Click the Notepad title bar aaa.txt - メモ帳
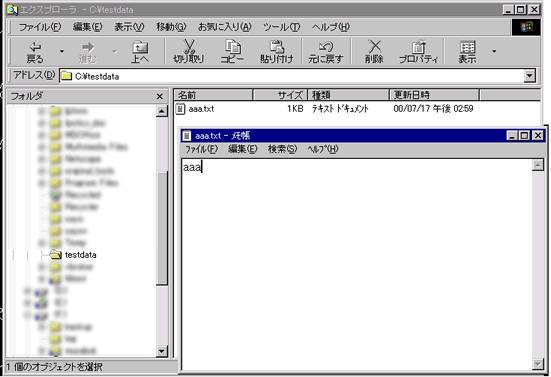This screenshot has width=551, height=377. click(222, 136)
